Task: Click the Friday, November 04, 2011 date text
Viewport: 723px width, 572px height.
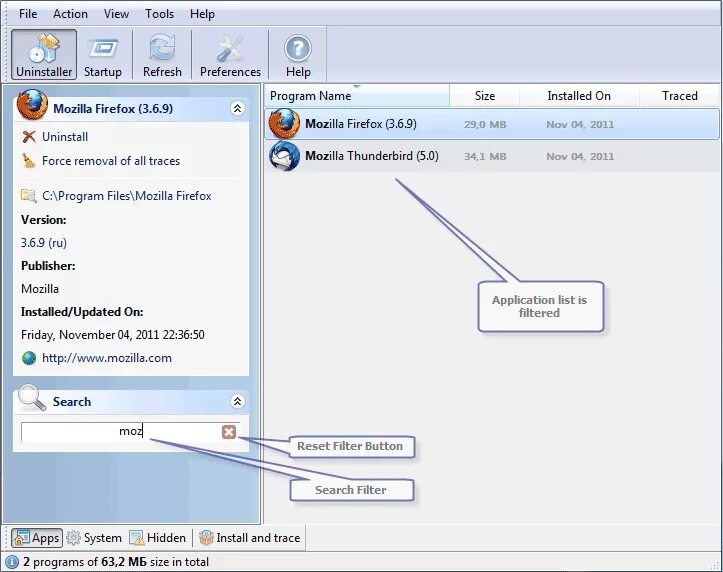Action: (113, 335)
